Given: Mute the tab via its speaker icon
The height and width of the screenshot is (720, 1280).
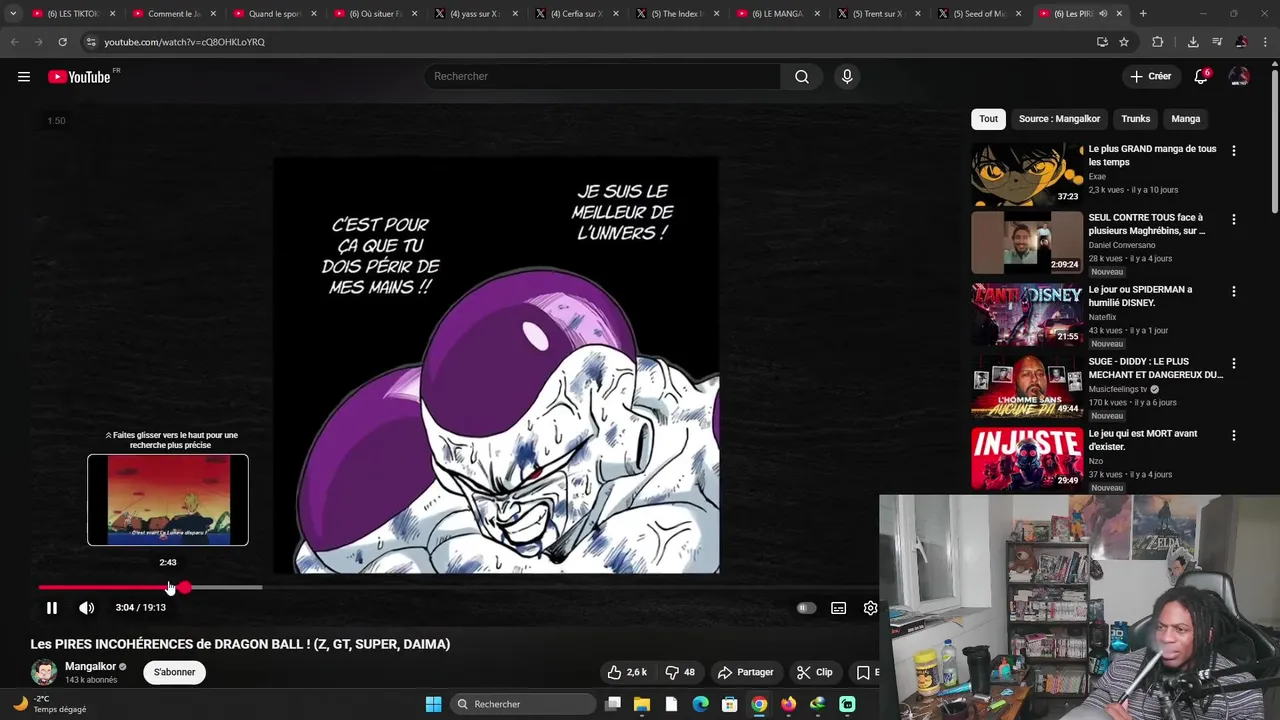Looking at the screenshot, I should coord(1103,14).
